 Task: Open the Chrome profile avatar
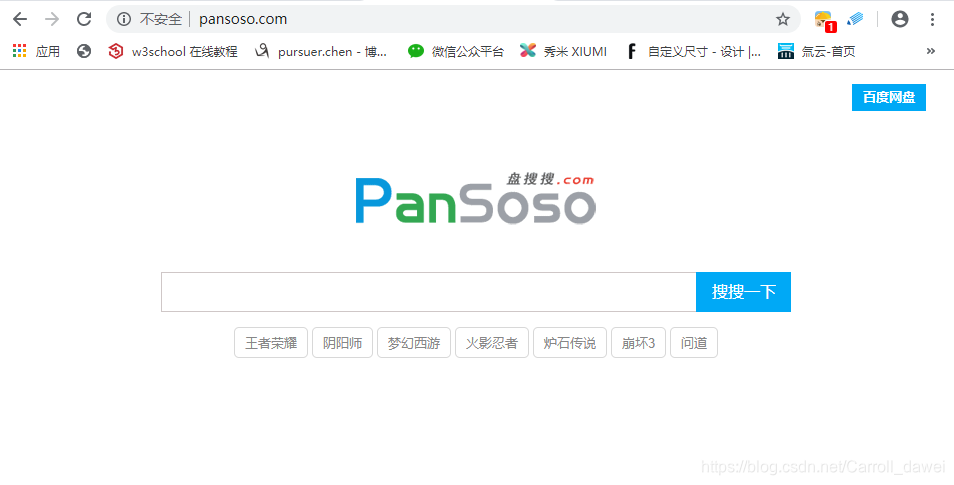(x=900, y=19)
